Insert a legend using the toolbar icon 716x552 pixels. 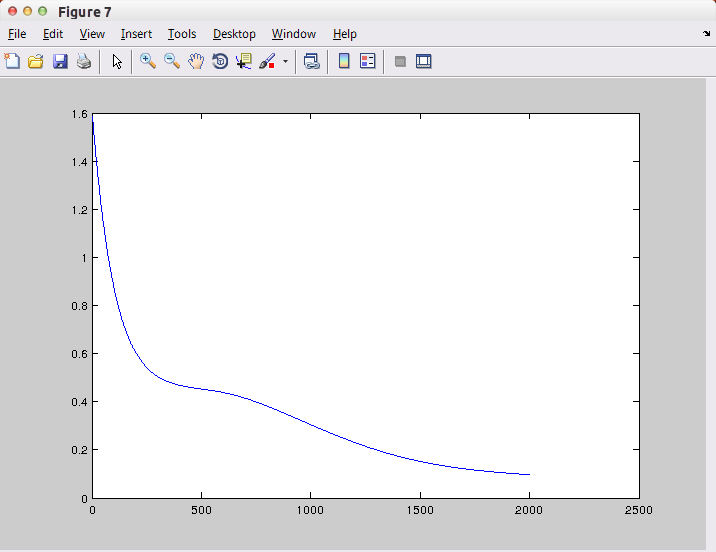[x=368, y=61]
